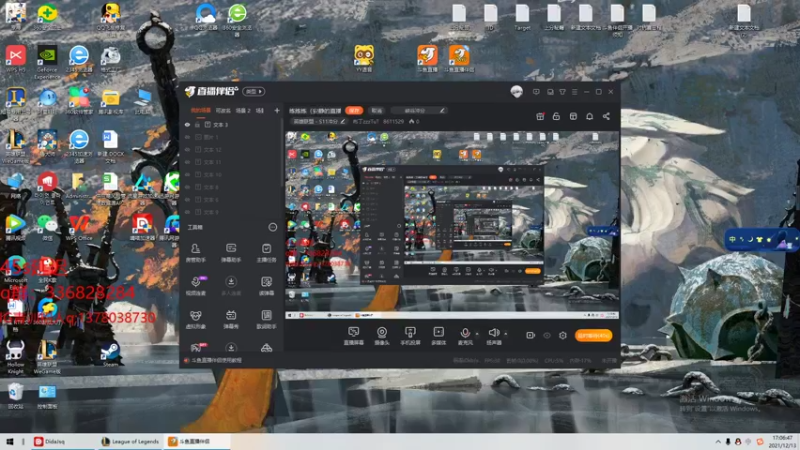Open the 弹幕助手 tool in toolbox
800x450 pixels.
231,253
